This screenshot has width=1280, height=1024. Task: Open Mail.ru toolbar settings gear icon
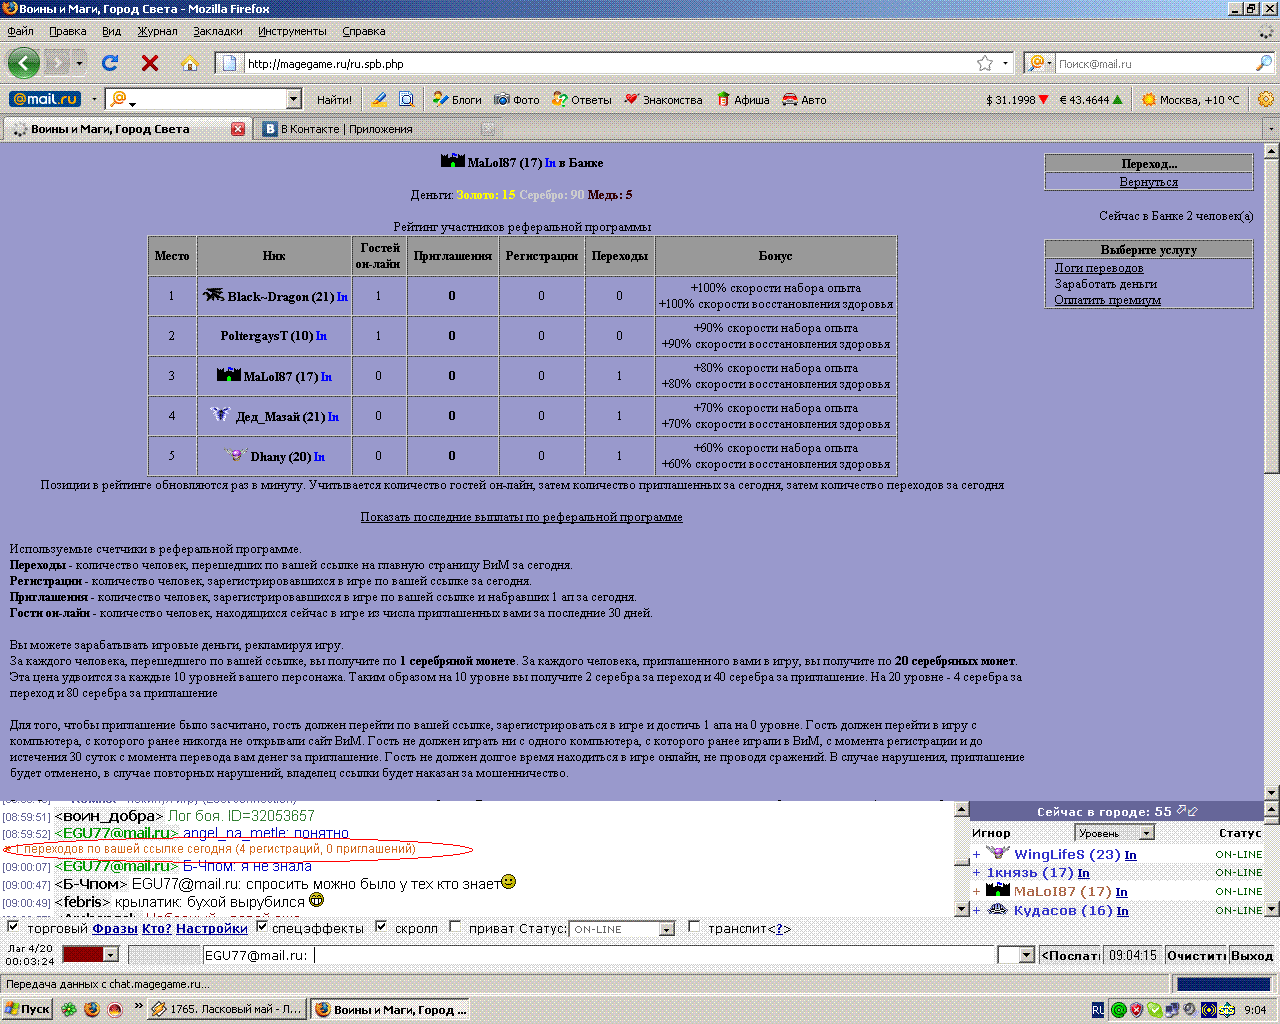click(1265, 99)
